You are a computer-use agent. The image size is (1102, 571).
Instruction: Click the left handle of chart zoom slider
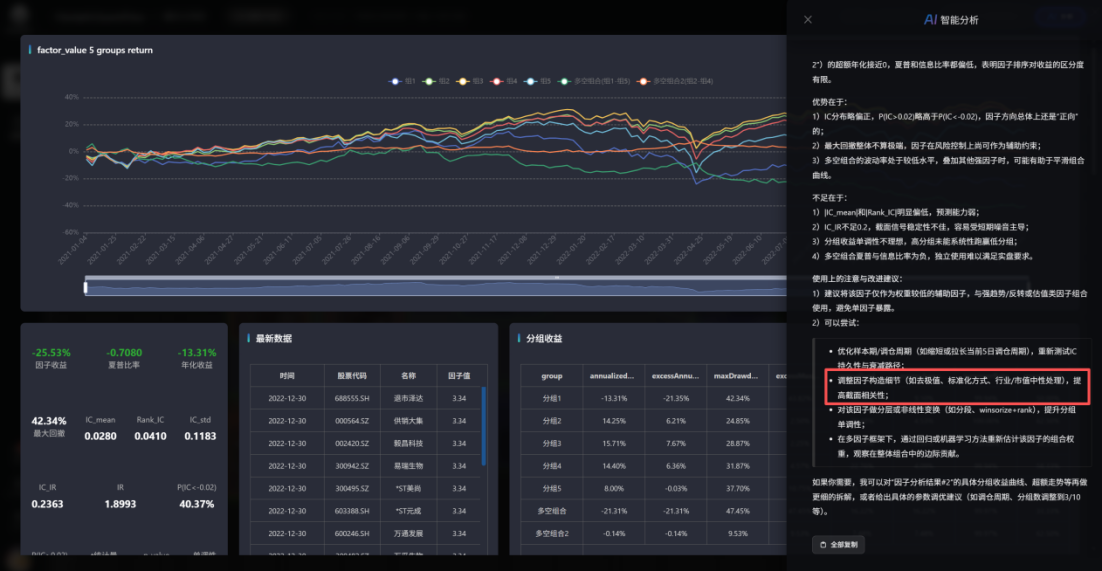coord(86,287)
